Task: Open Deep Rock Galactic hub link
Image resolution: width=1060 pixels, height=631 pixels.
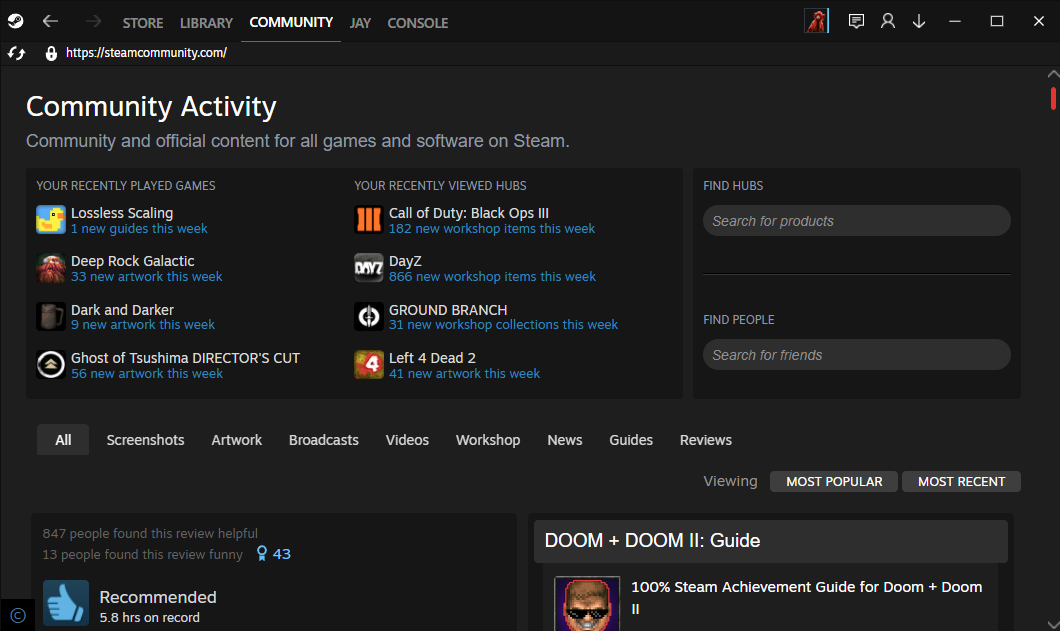Action: pyautogui.click(x=132, y=261)
